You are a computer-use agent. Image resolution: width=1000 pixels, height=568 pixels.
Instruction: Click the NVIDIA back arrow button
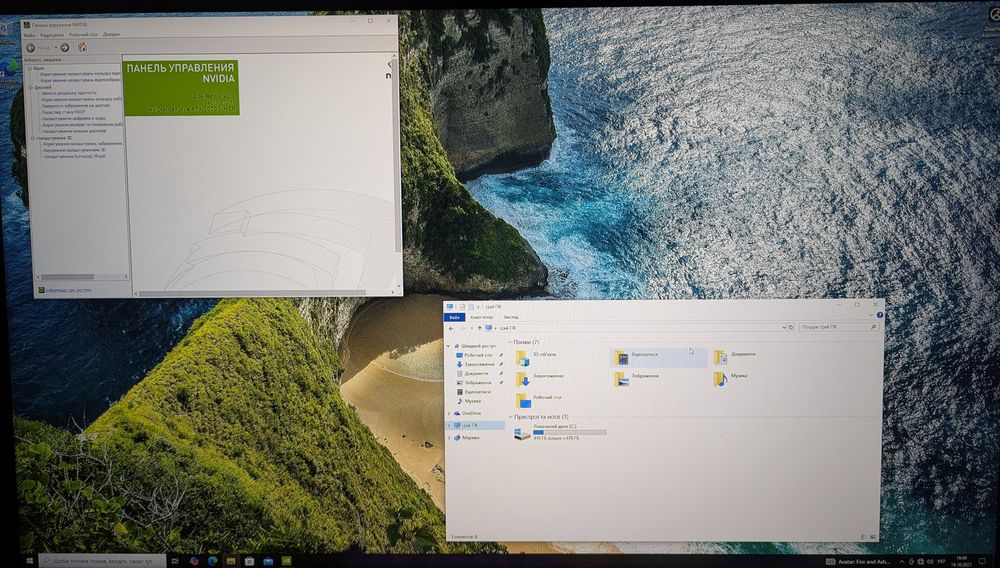coord(31,48)
